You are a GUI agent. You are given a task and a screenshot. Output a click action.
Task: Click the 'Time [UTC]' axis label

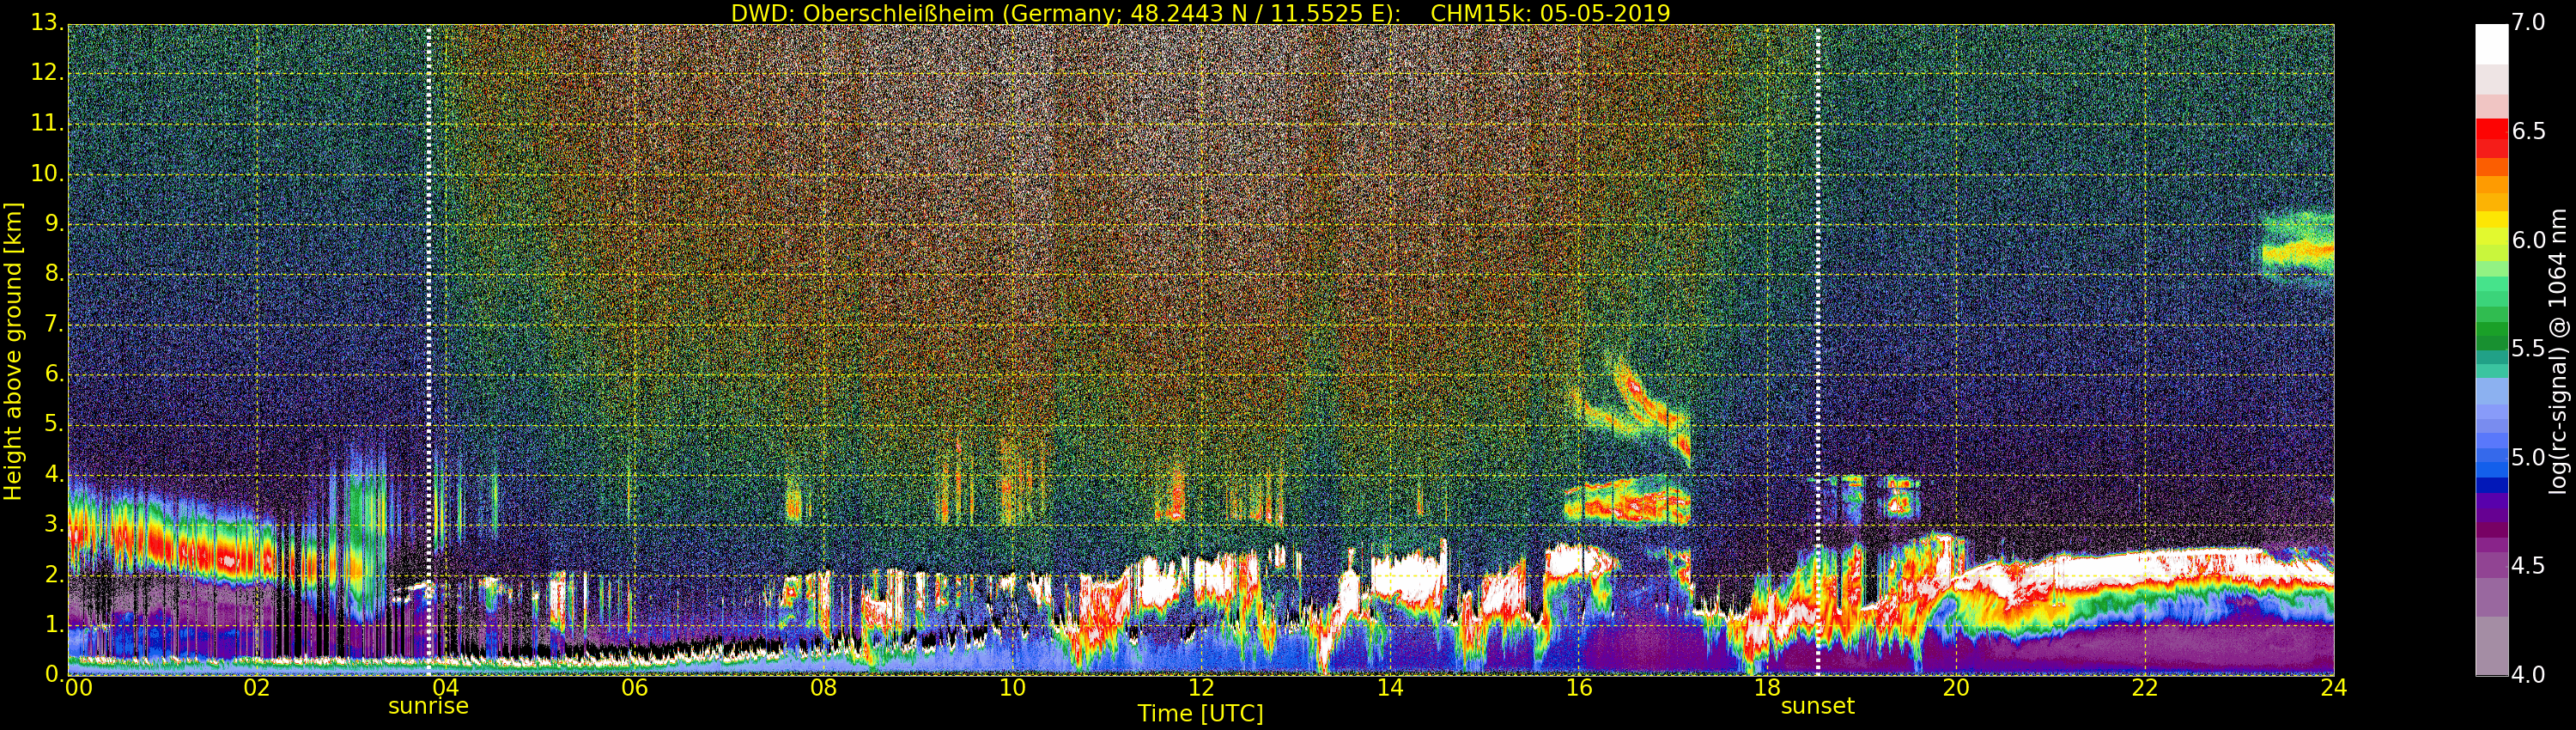1200,714
